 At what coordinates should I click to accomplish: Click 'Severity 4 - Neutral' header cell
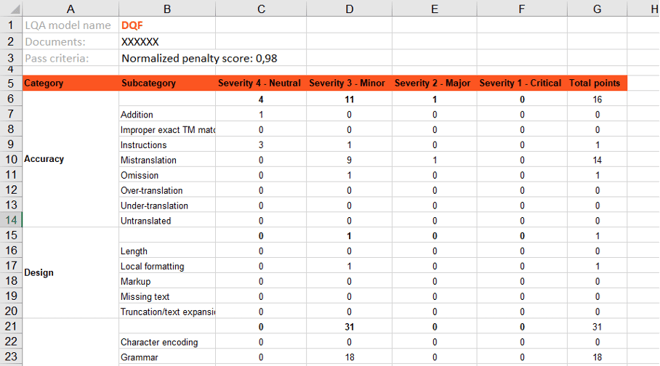point(261,83)
